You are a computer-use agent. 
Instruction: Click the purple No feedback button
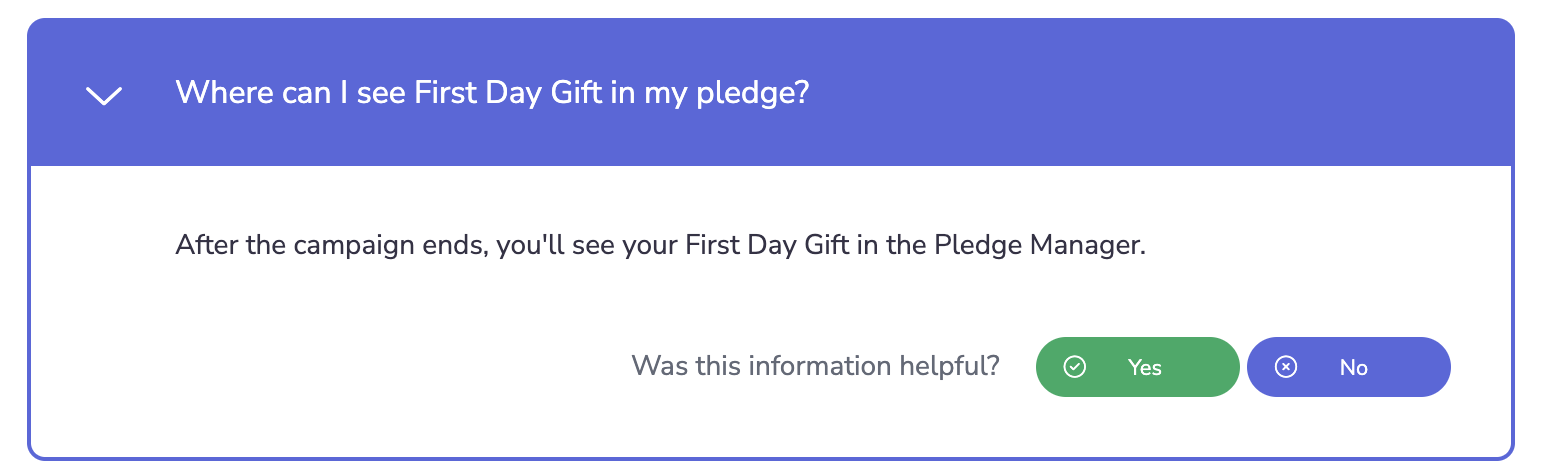(1348, 367)
